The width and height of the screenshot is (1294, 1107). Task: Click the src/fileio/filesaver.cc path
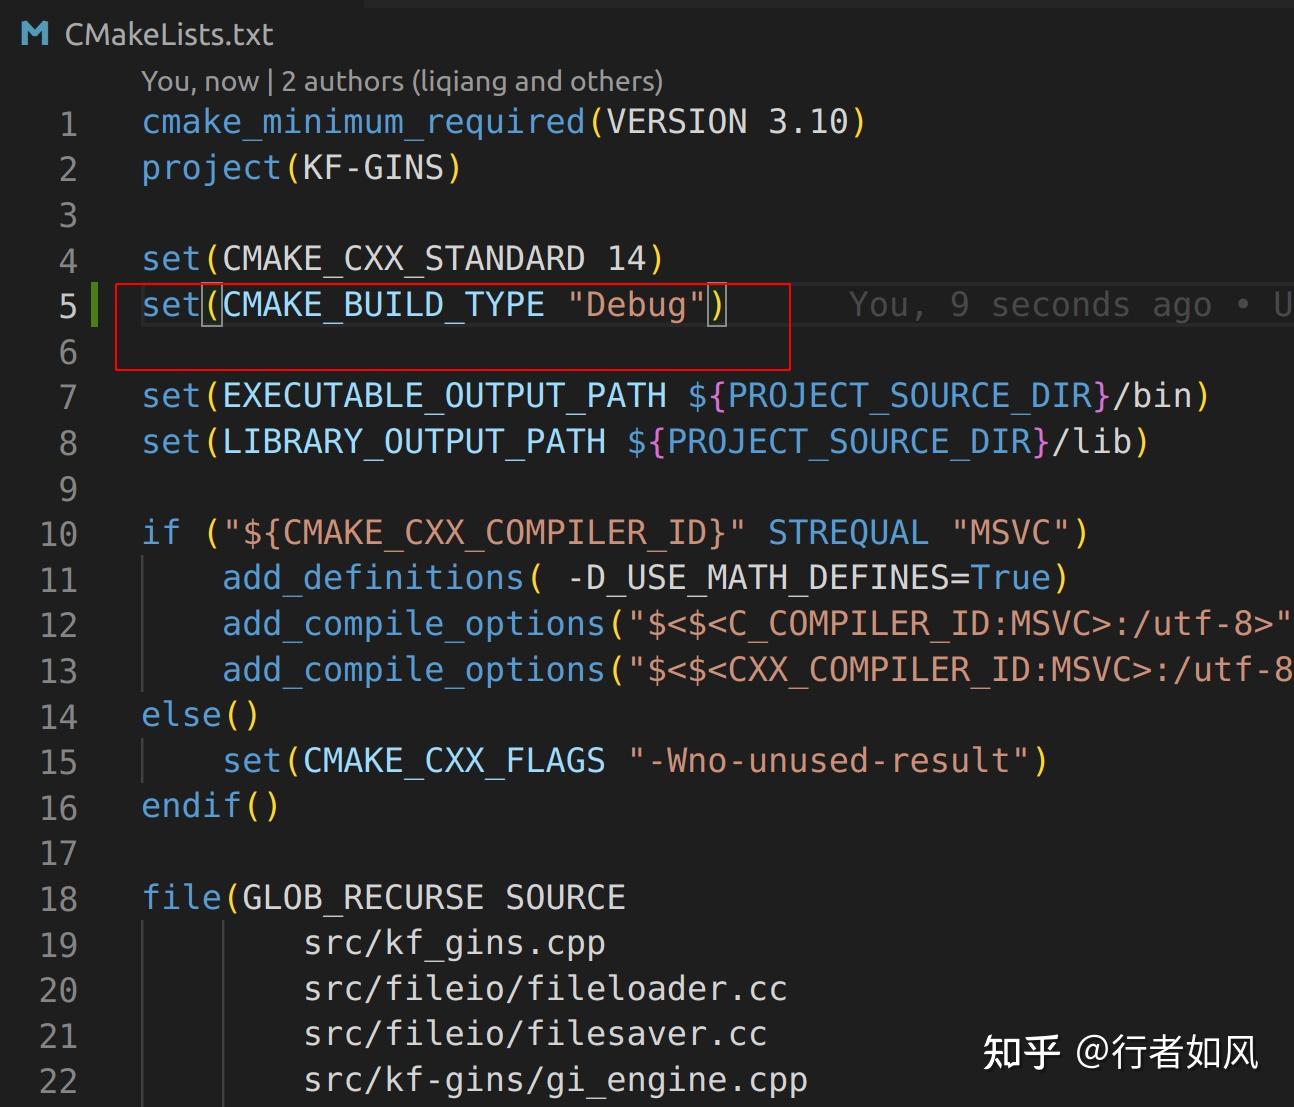535,1034
